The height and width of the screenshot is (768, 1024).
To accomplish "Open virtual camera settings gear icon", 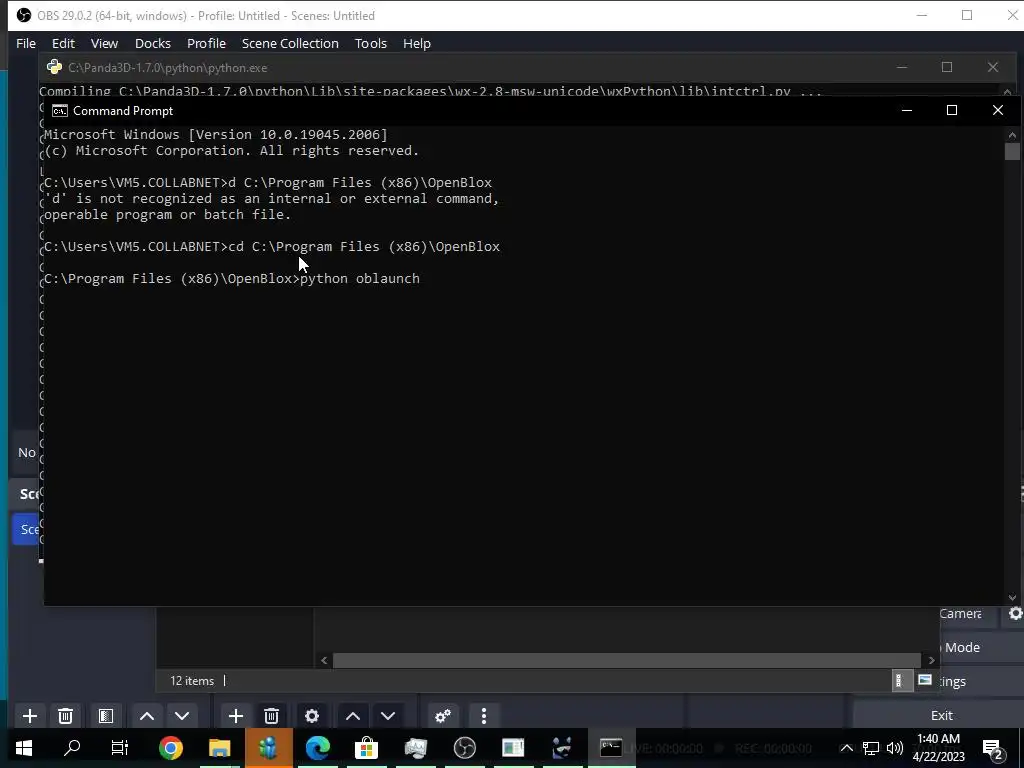I will (1015, 614).
